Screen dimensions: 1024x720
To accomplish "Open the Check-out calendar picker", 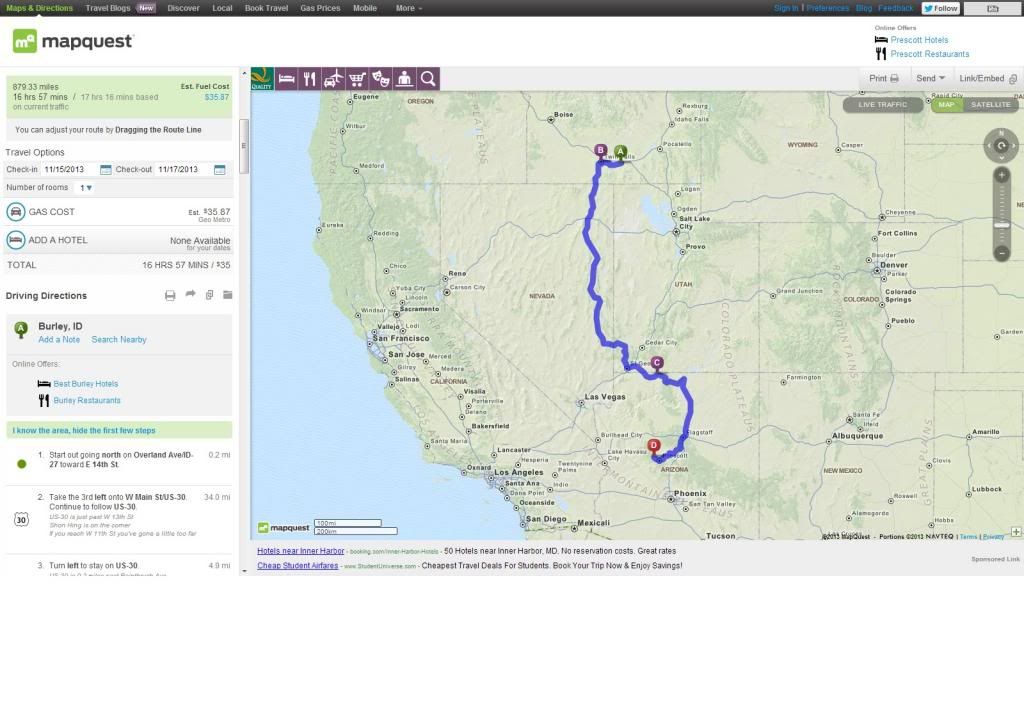I will [219, 170].
